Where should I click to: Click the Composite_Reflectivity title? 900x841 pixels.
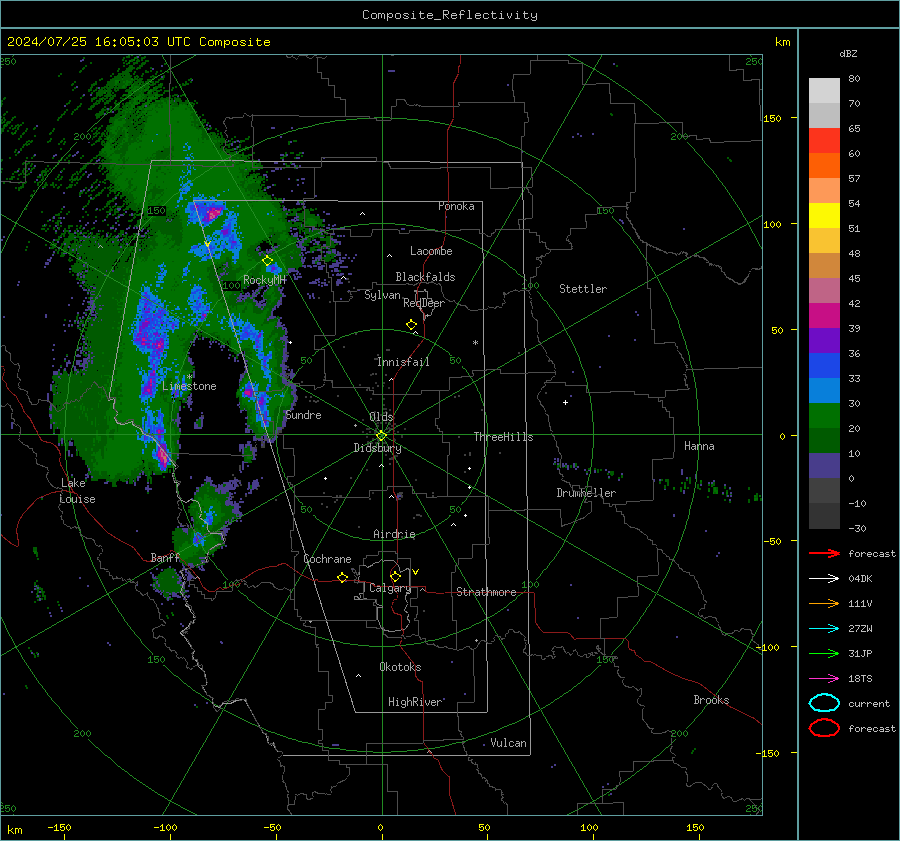pyautogui.click(x=449, y=15)
